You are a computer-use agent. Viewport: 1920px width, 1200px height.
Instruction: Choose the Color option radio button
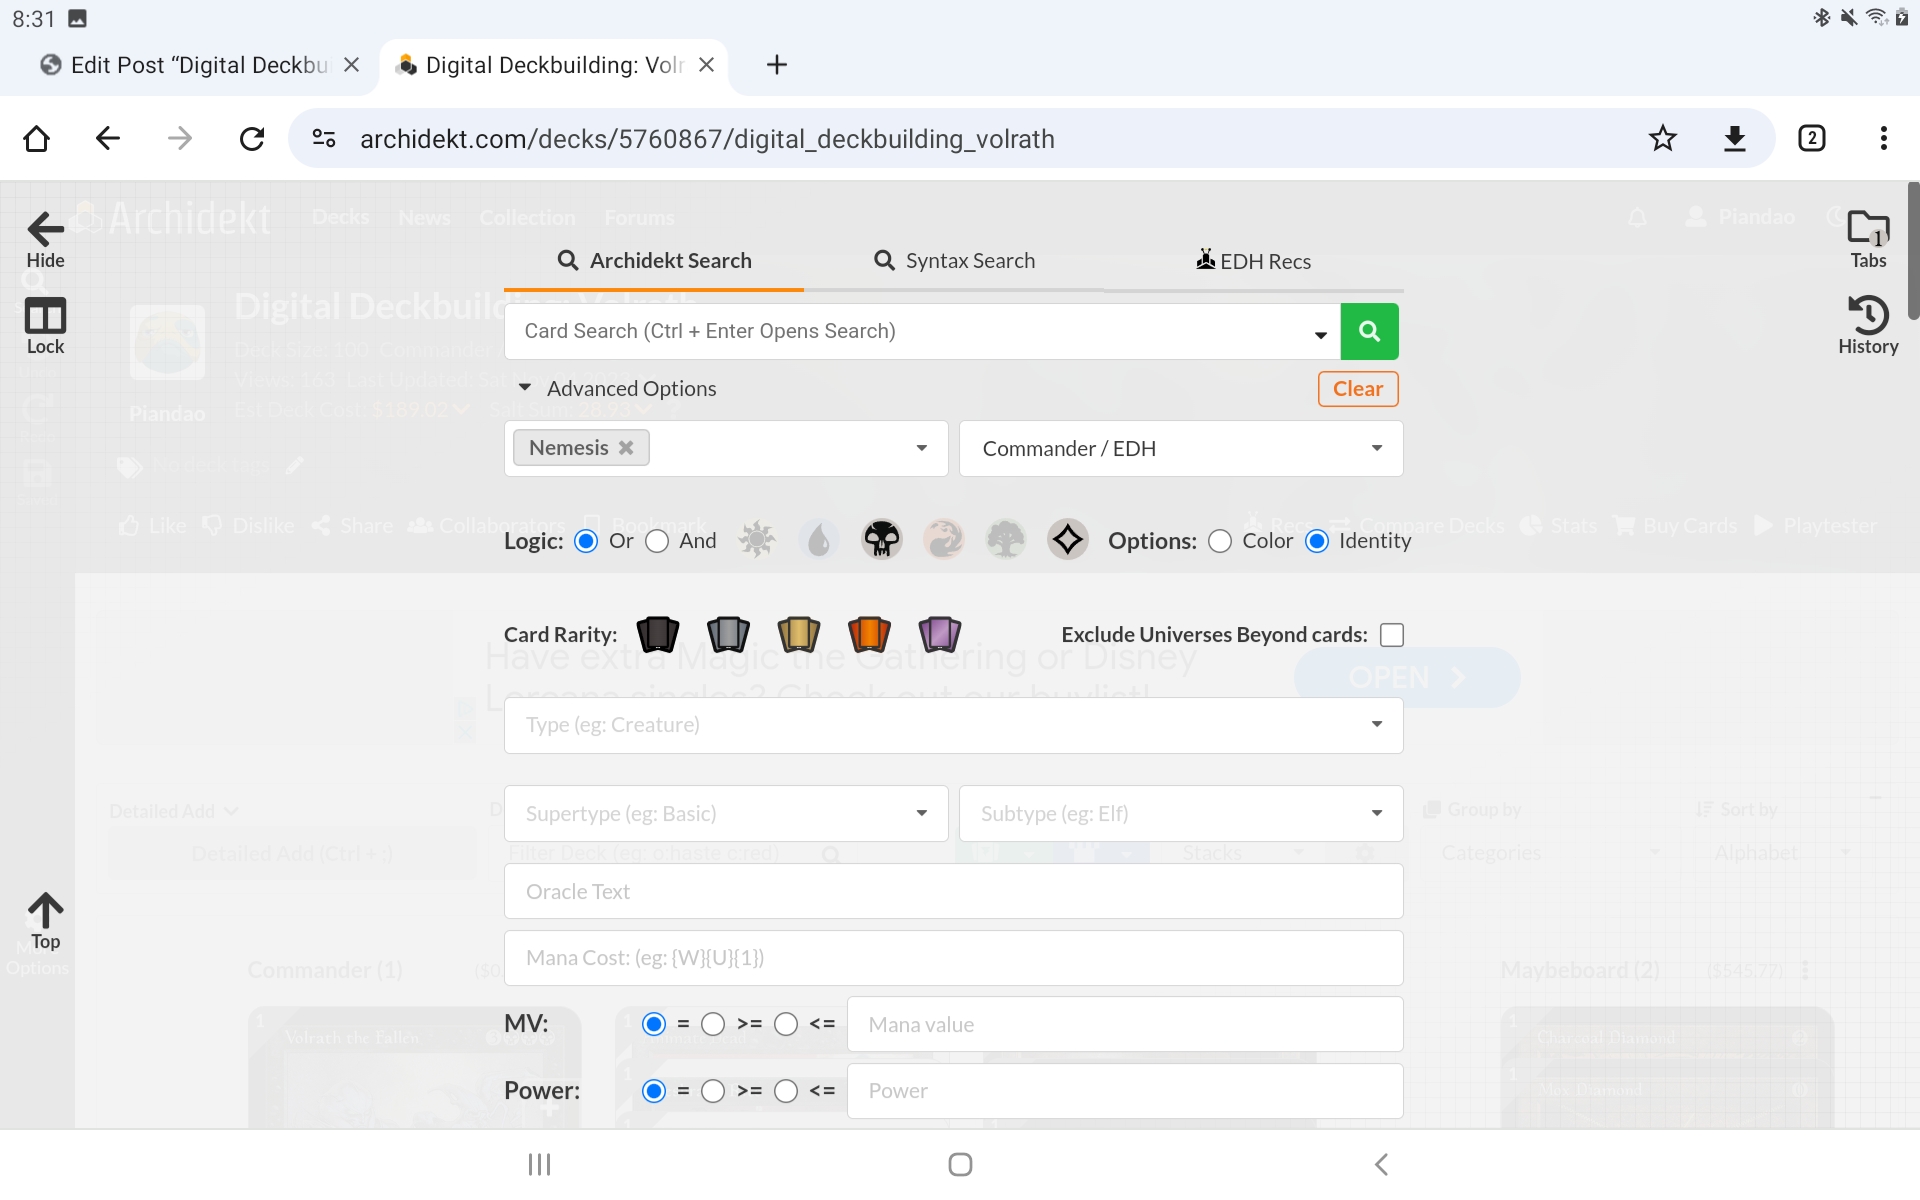[1220, 541]
